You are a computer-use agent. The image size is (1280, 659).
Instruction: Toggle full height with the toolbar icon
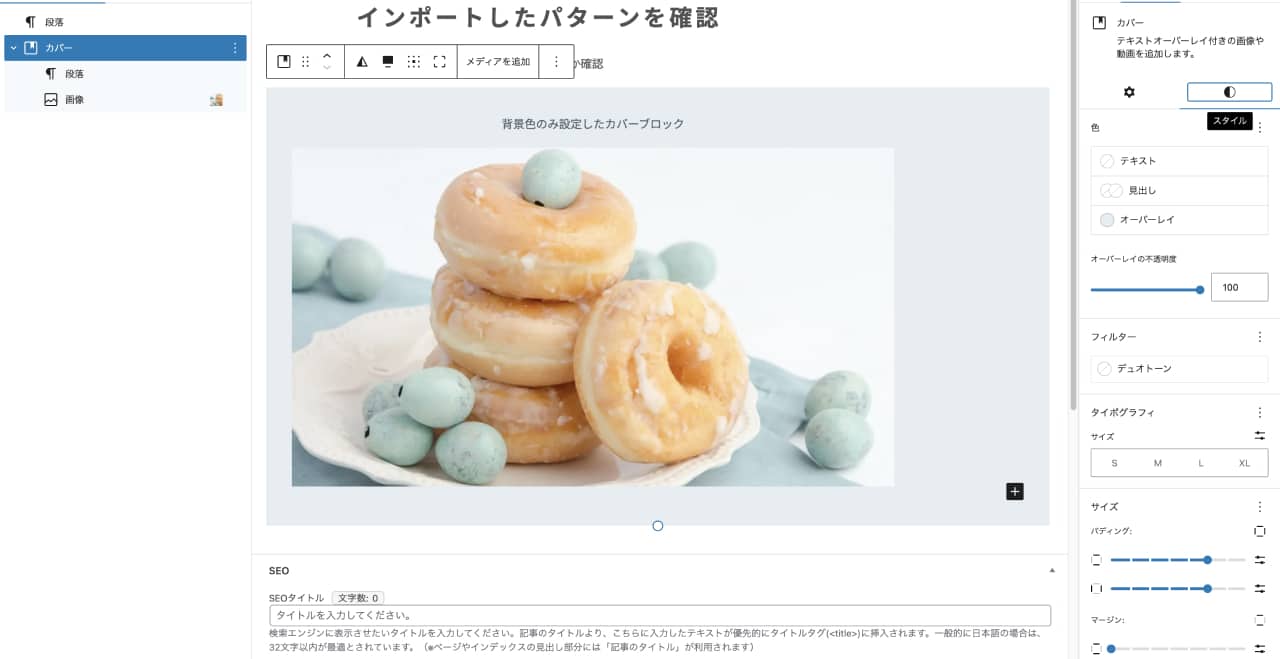pyautogui.click(x=439, y=62)
